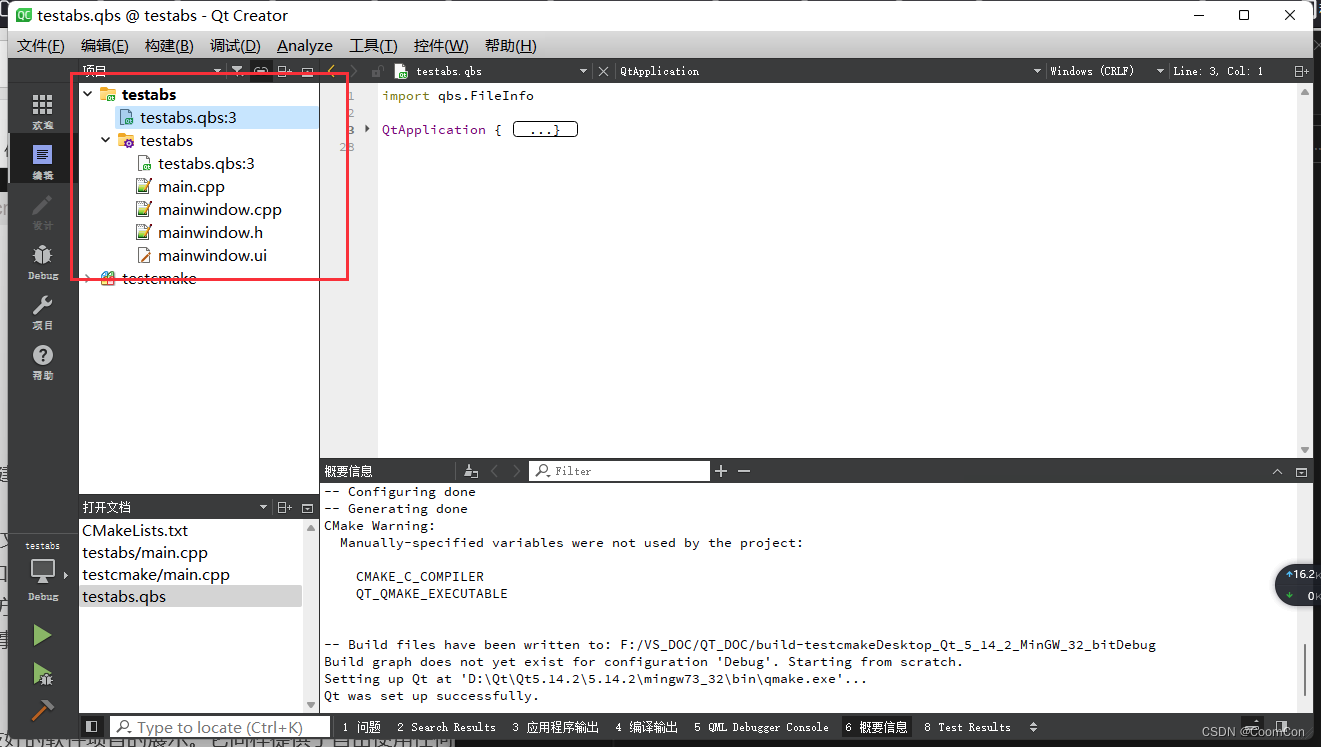This screenshot has height=747, width=1321.
Task: Open the 5 QML Debugger Console tab
Action: 761,727
